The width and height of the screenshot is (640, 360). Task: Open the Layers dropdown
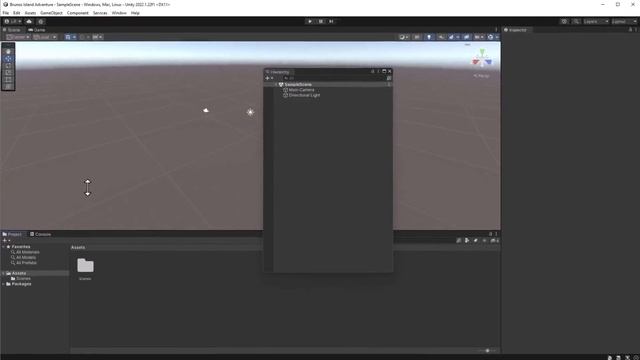(596, 21)
